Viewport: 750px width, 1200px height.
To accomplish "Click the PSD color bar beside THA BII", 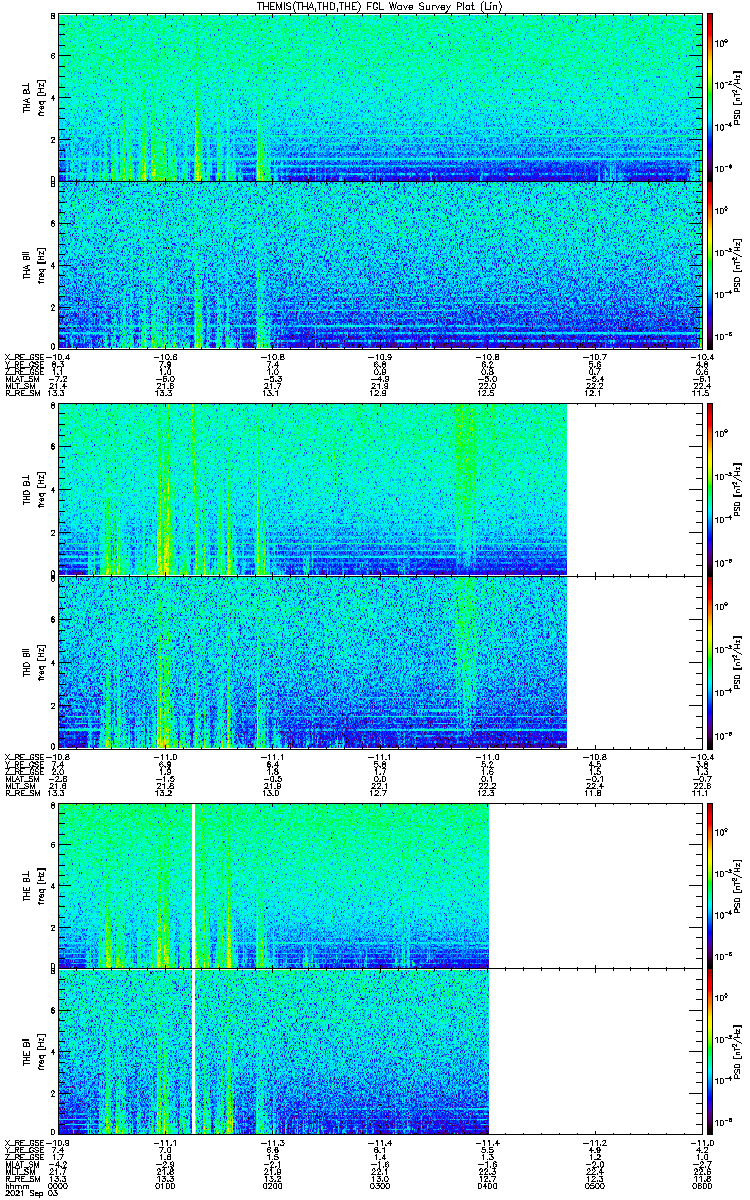I will (x=710, y=264).
